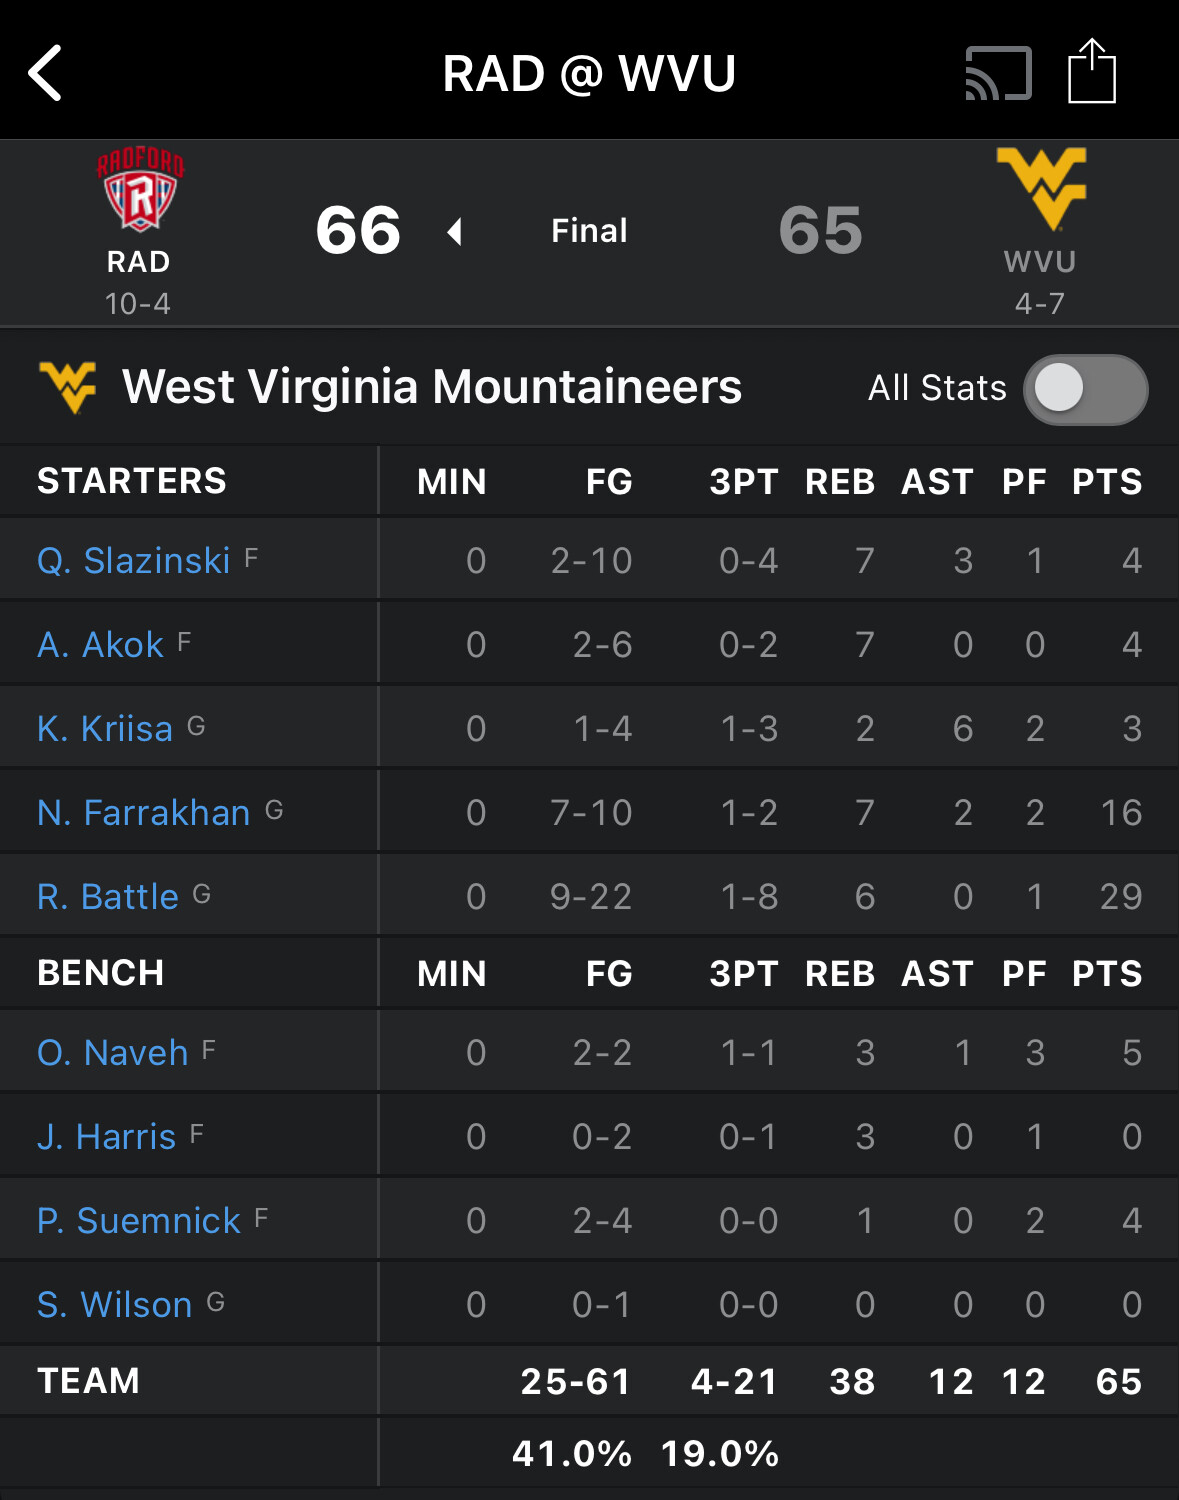Tap the WVU logo in scoreboard

tap(1041, 188)
